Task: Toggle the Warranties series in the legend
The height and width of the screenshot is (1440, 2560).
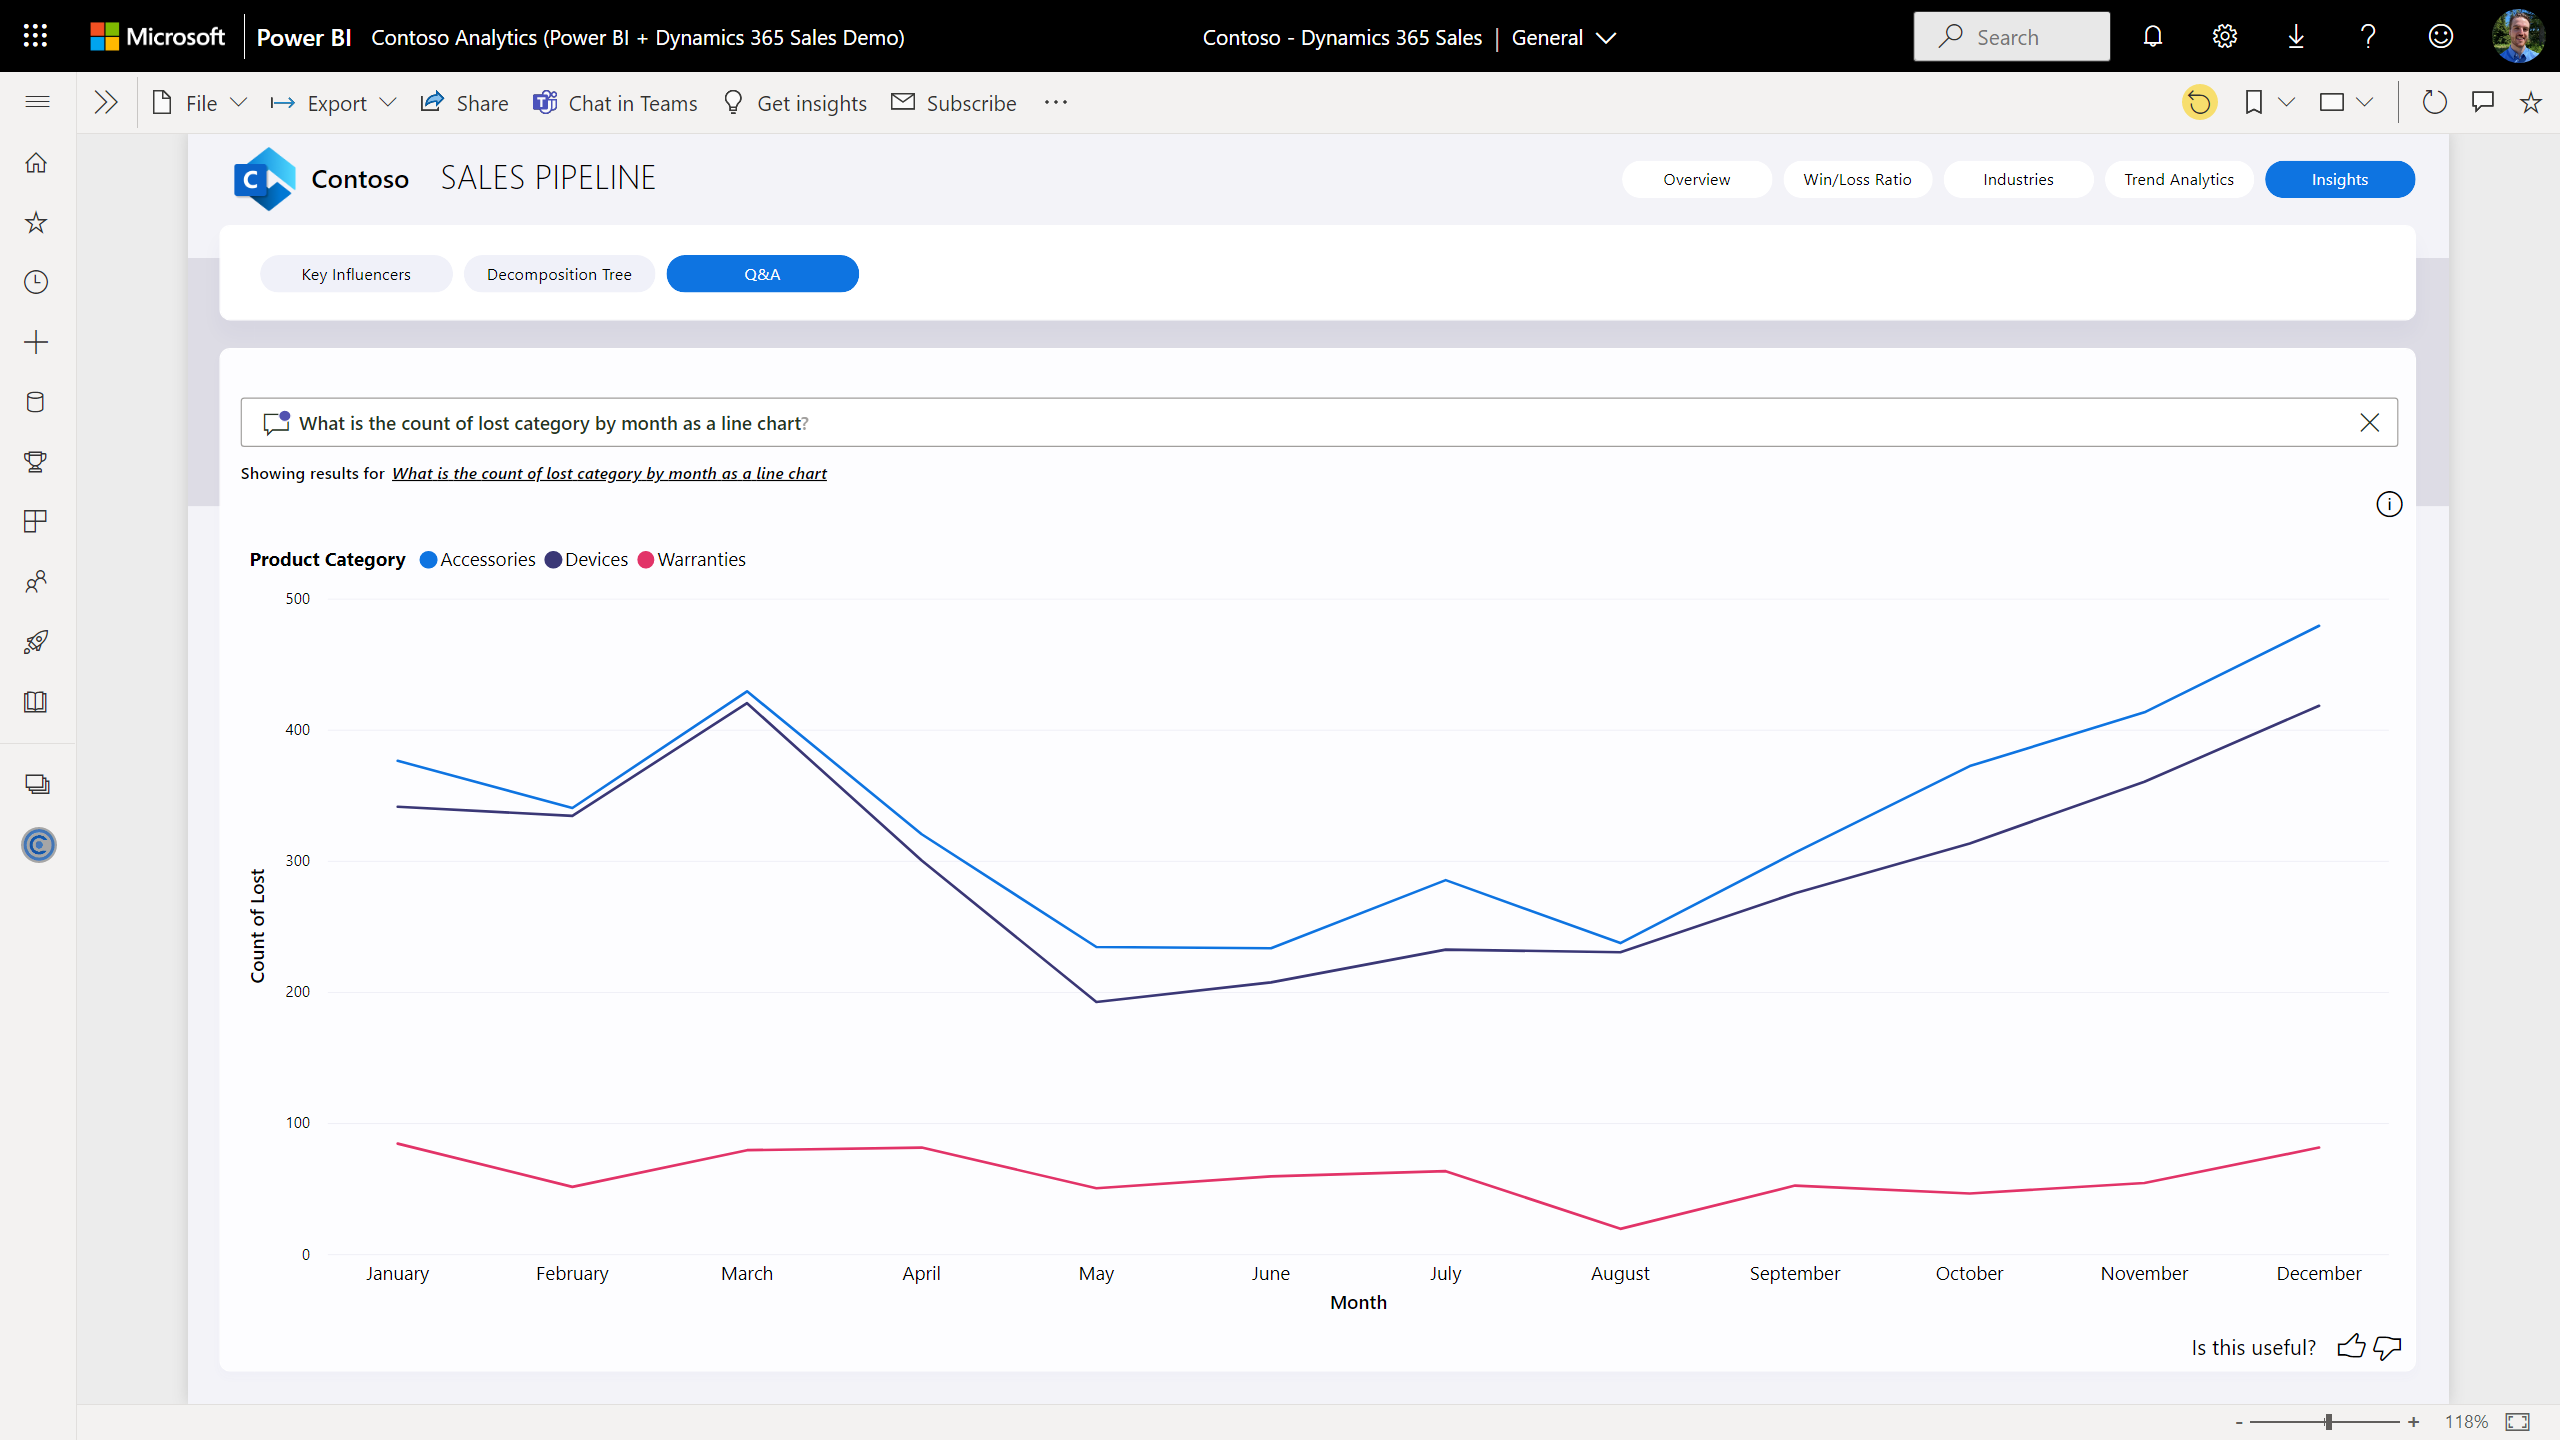Action: click(x=691, y=559)
